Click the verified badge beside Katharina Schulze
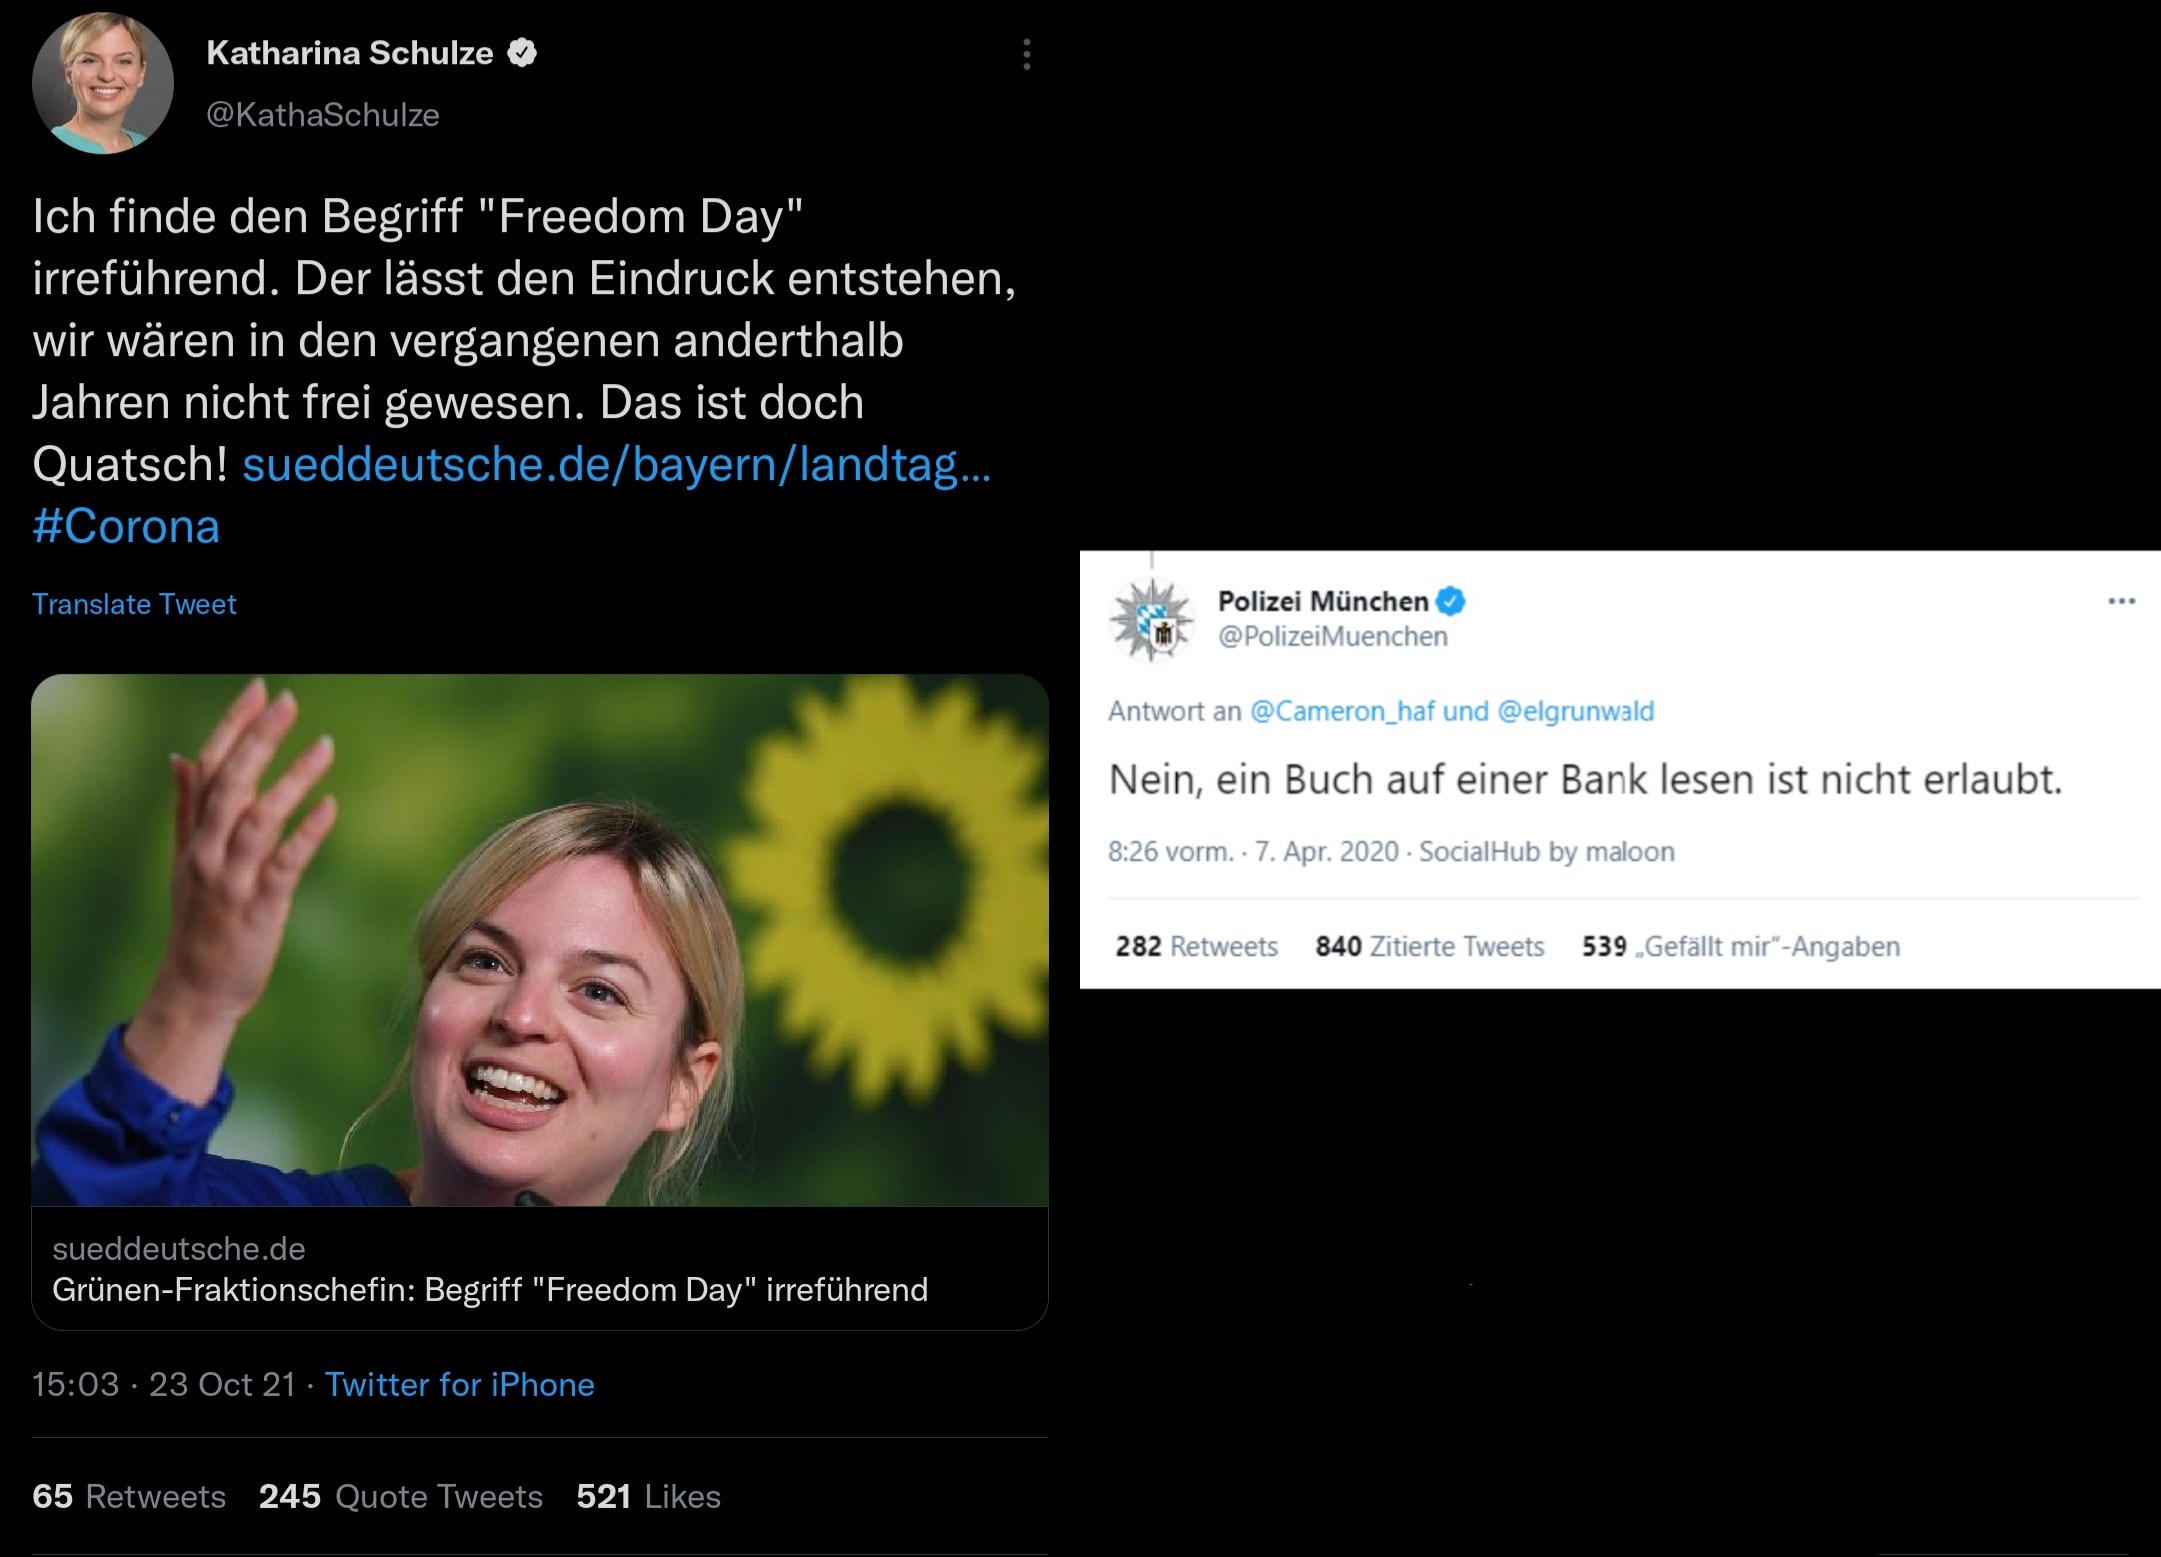Image resolution: width=2161 pixels, height=1557 pixels. (x=522, y=52)
